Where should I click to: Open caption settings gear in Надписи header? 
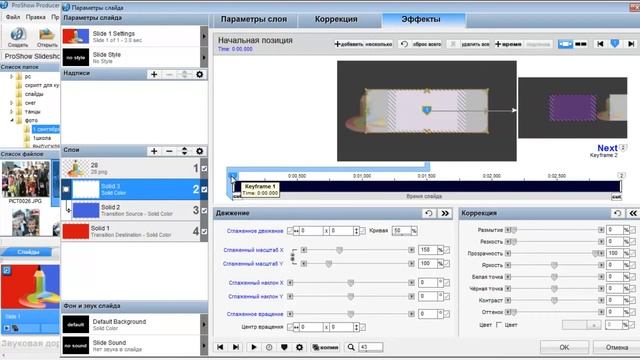[x=200, y=74]
